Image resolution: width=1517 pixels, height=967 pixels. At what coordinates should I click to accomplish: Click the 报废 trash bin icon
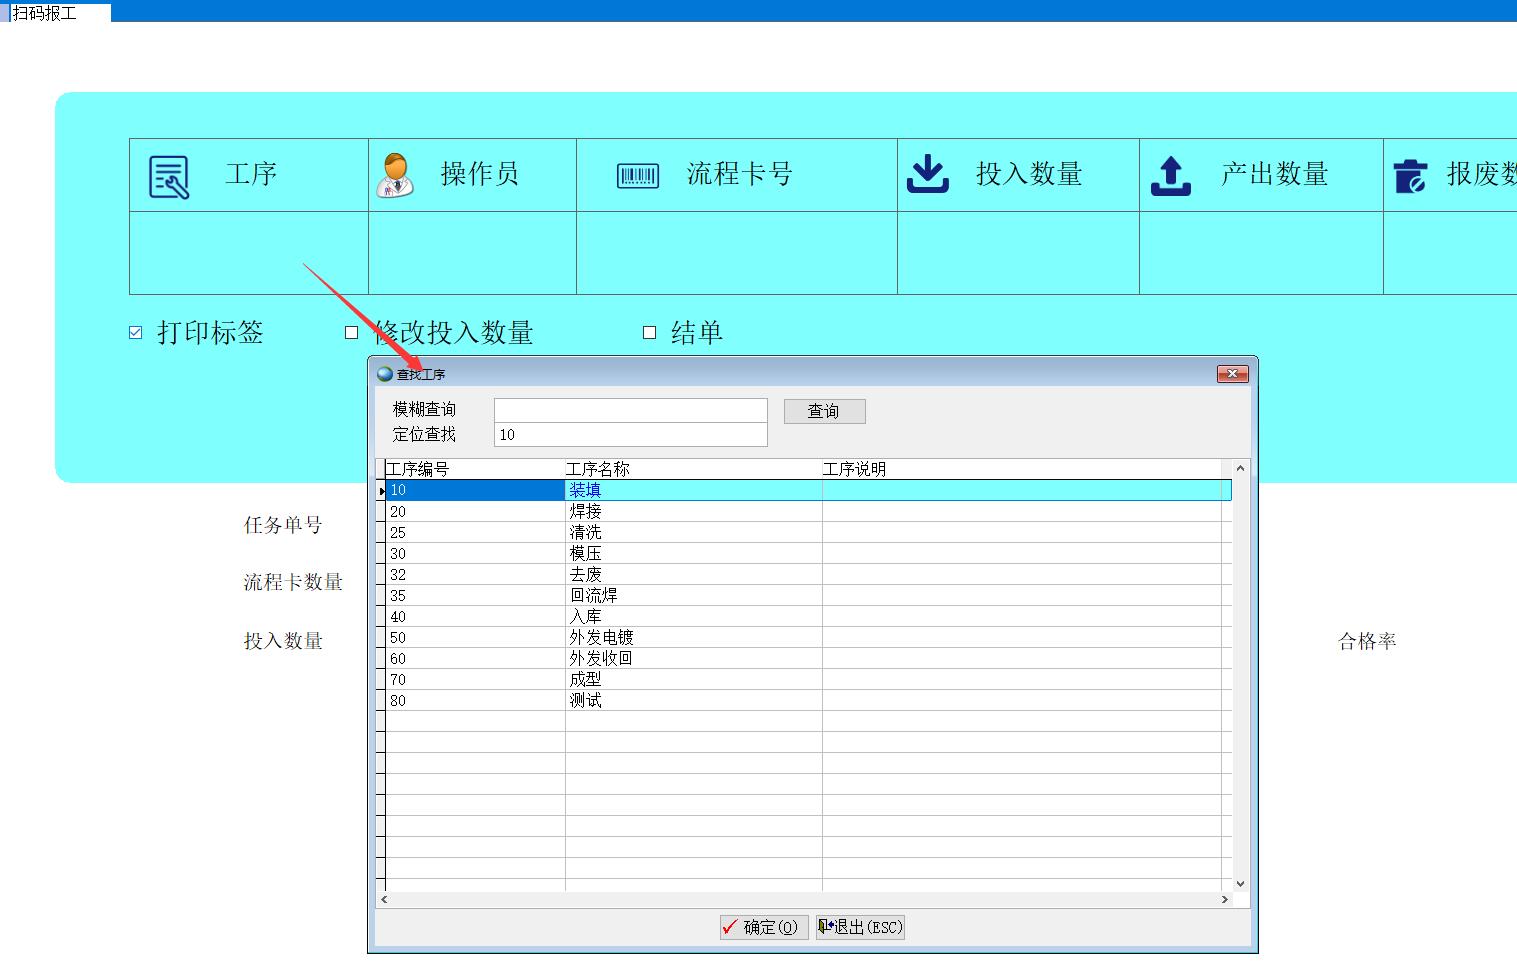[x=1410, y=176]
